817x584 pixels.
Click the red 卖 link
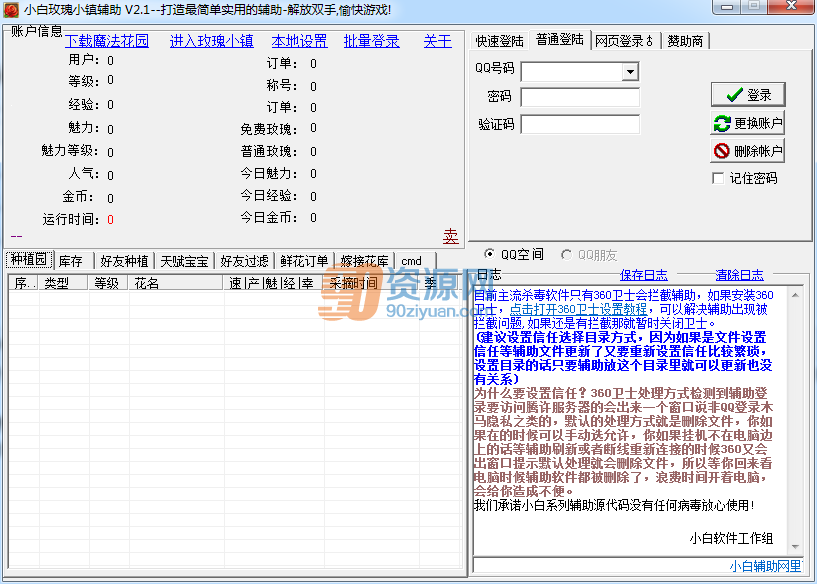451,236
